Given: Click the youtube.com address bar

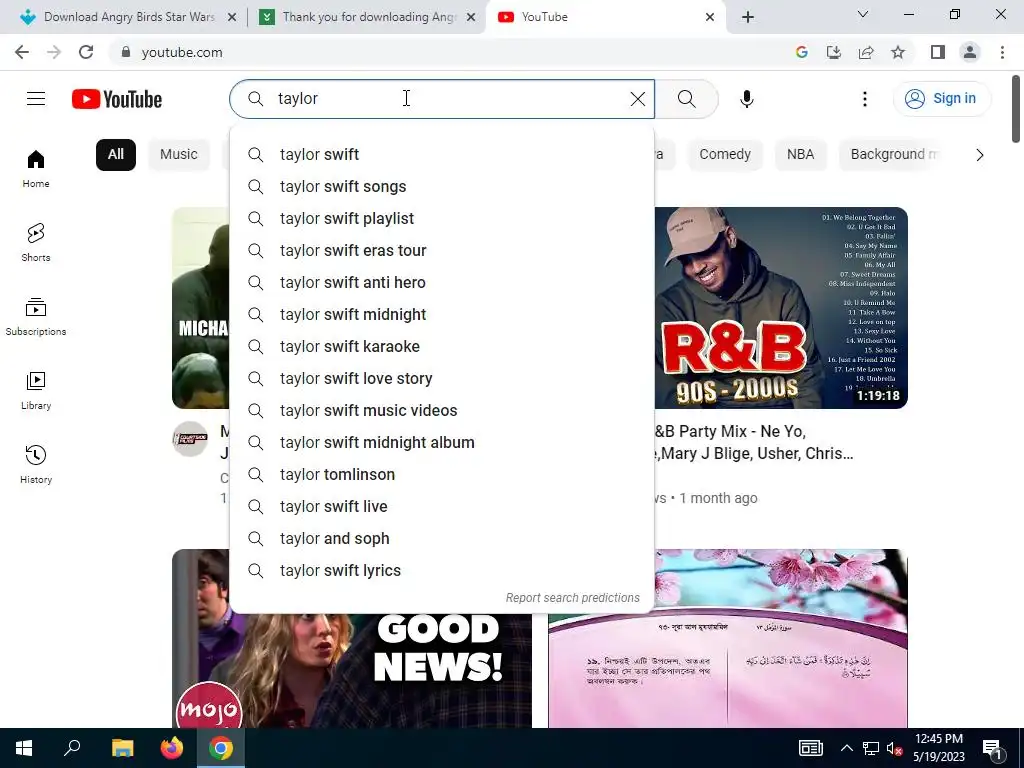Looking at the screenshot, I should click(451, 52).
